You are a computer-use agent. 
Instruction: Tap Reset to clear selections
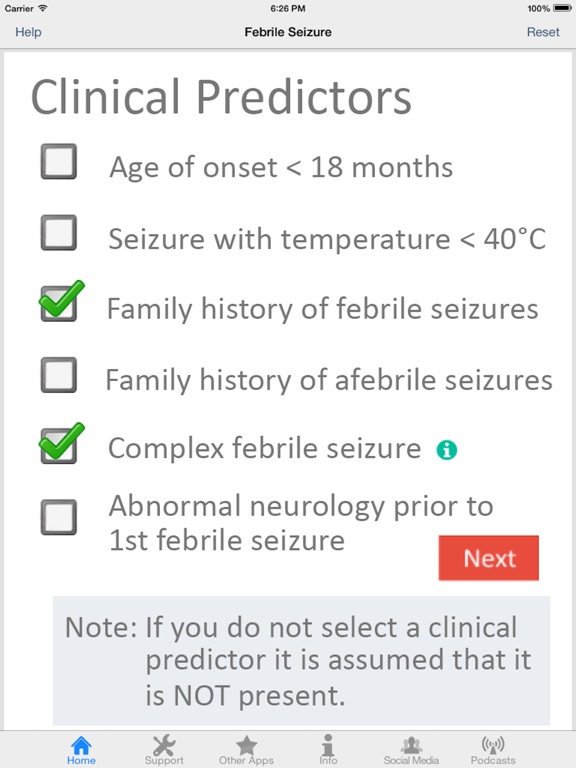tap(543, 32)
